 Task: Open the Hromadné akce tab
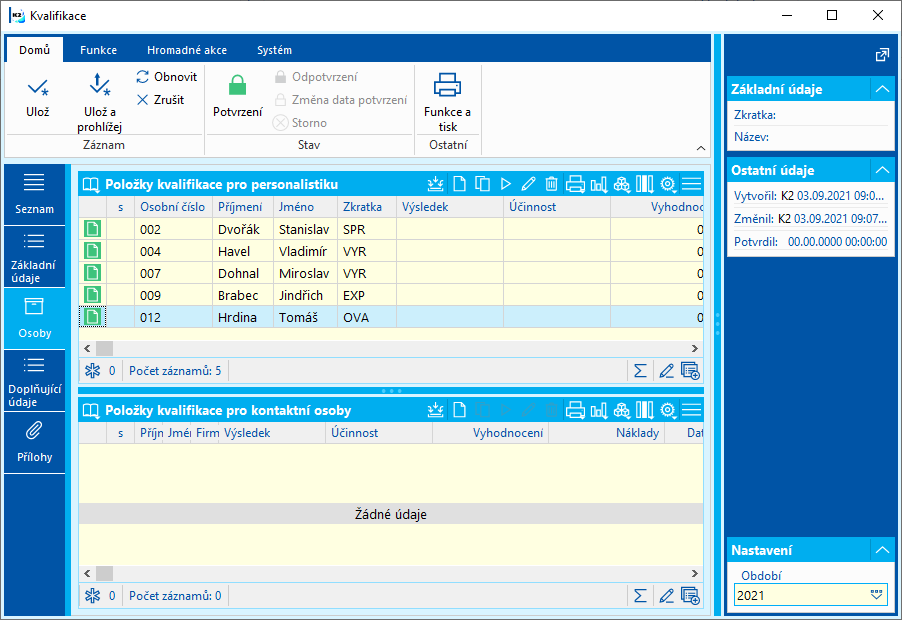pos(186,50)
